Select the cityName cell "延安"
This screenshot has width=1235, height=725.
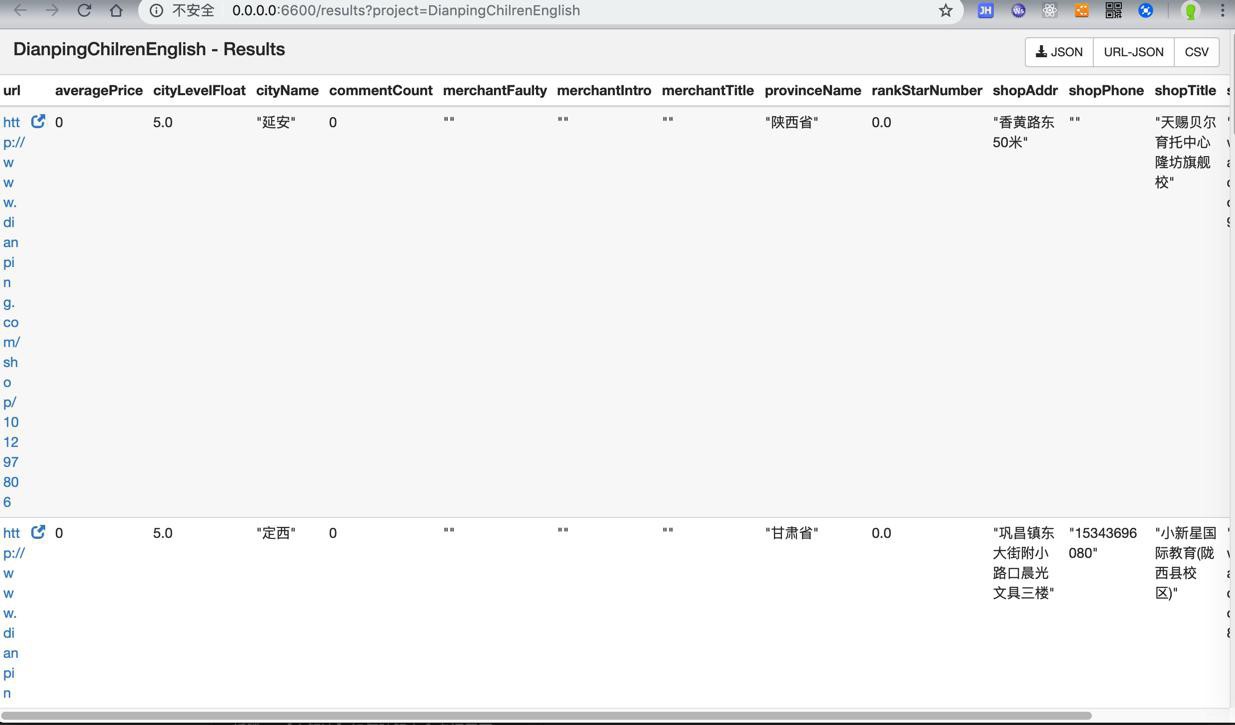tap(276, 122)
